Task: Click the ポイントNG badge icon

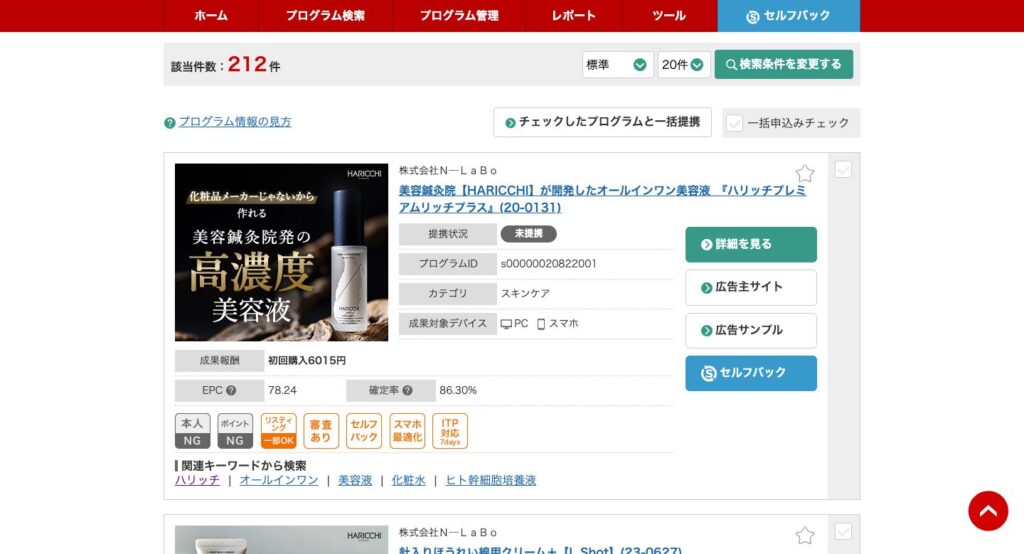Action: [x=235, y=431]
